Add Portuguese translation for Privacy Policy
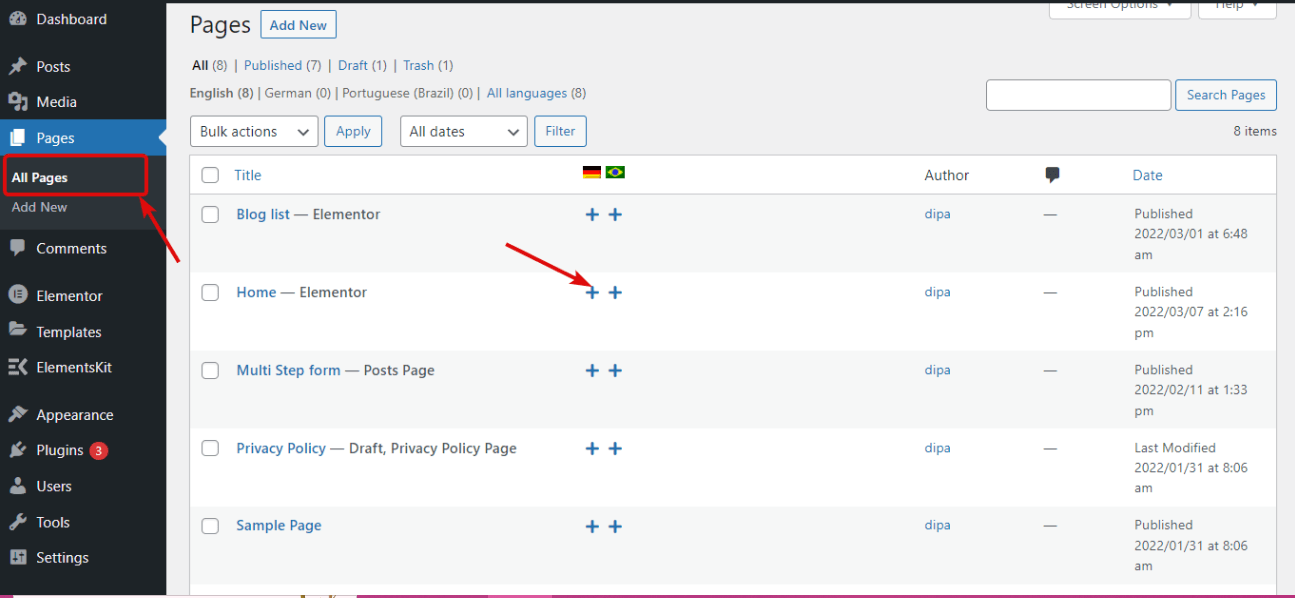This screenshot has width=1295, height=598. coord(615,448)
